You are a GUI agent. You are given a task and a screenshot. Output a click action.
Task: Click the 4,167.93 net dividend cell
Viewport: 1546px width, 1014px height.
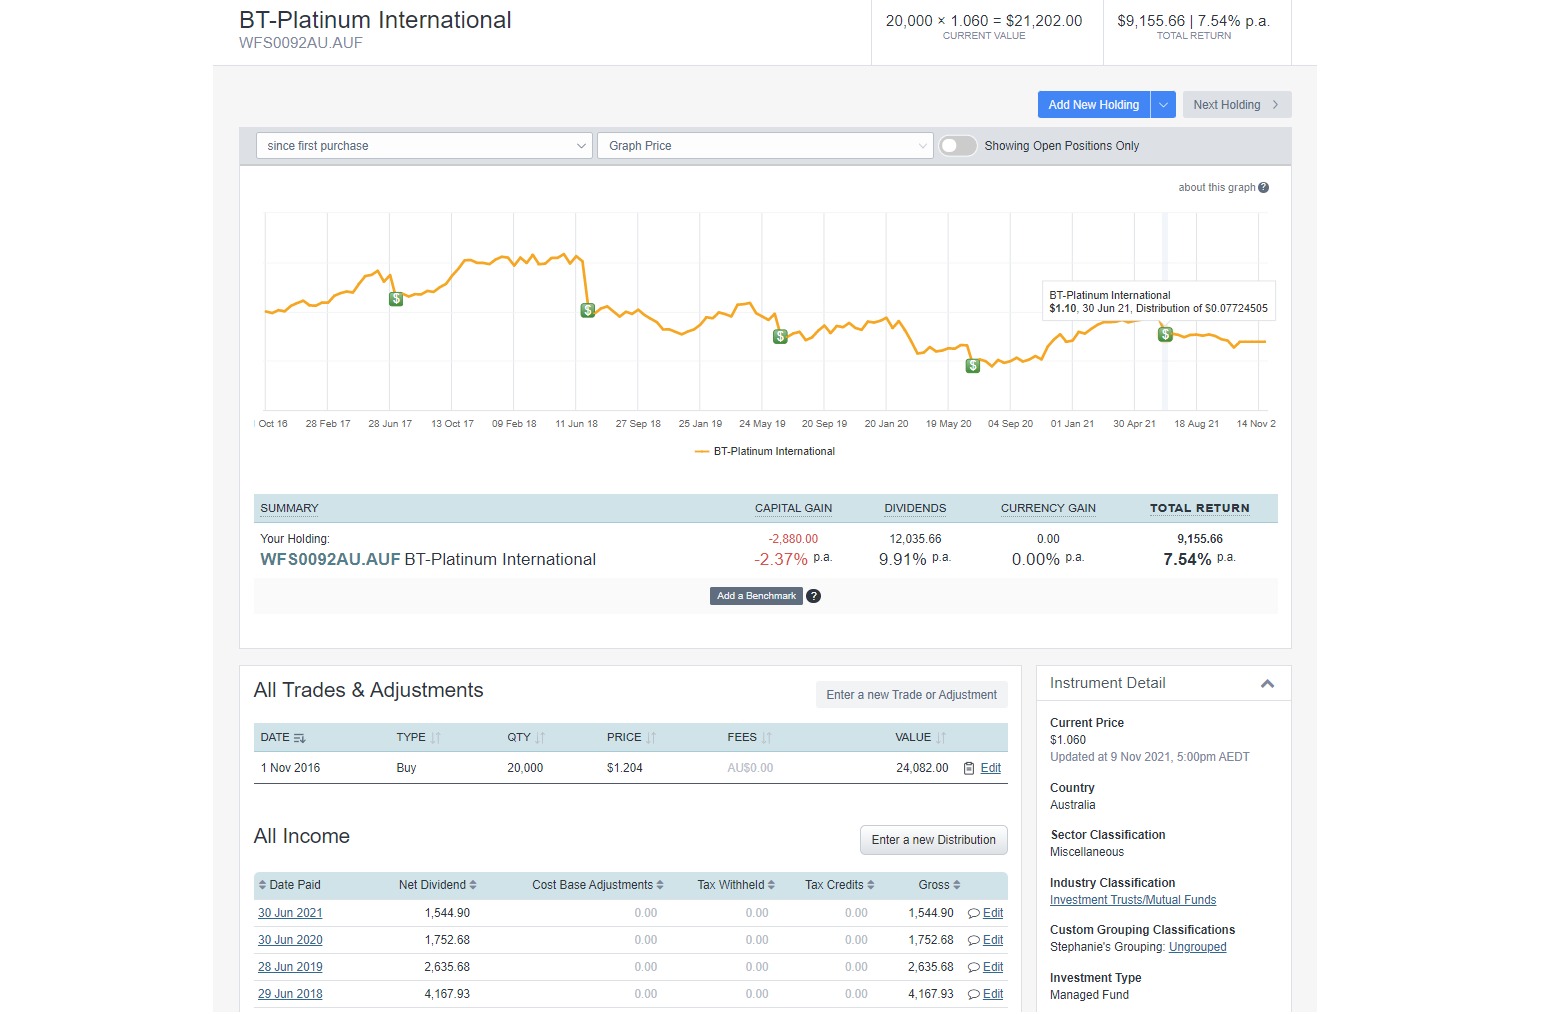tap(447, 994)
